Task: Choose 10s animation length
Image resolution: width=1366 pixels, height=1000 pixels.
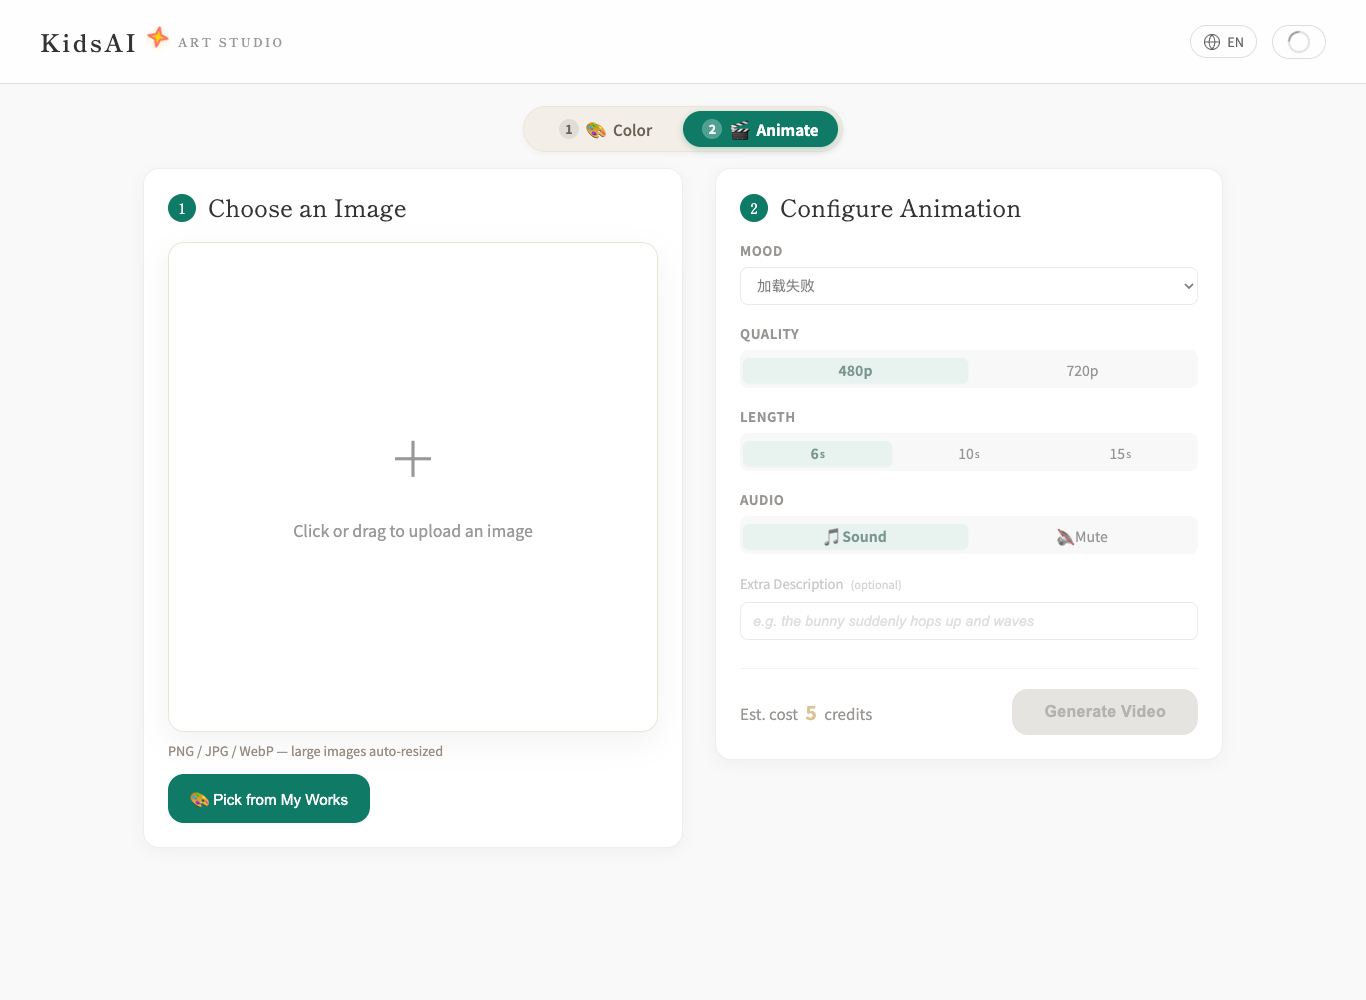Action: [969, 454]
